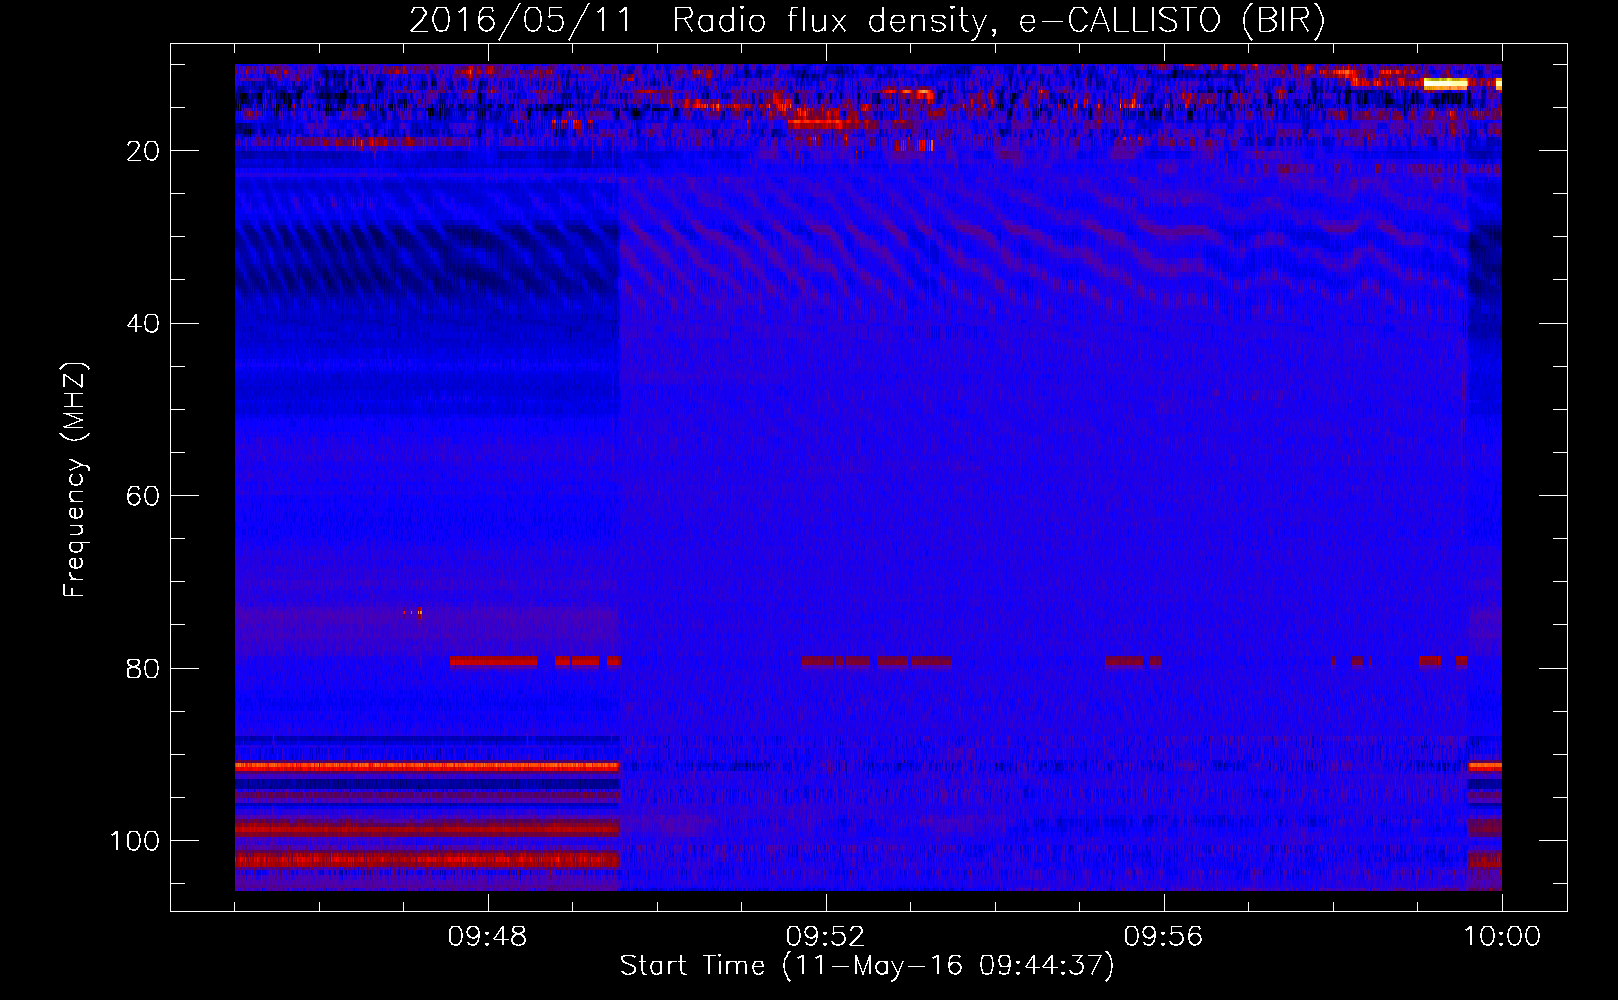
Task: Click the 10:00 time tick label
Action: coord(1502,937)
